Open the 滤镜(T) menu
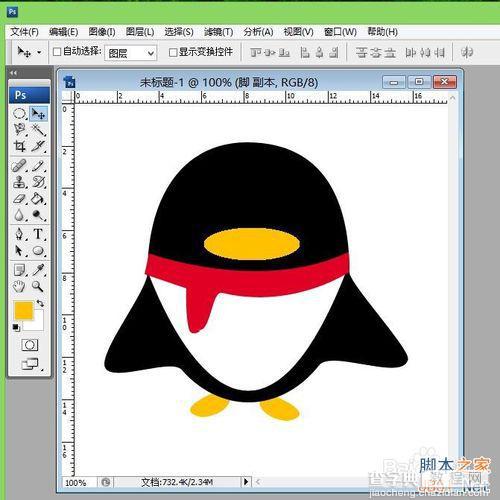This screenshot has height=500, width=500. [219, 32]
